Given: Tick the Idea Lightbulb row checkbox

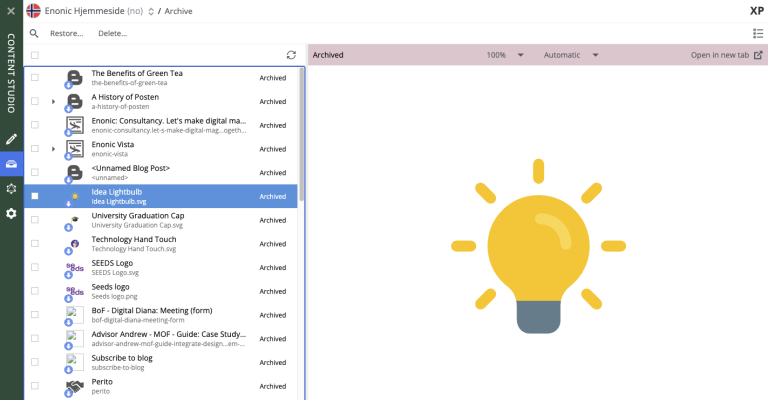Looking at the screenshot, I should click(35, 196).
